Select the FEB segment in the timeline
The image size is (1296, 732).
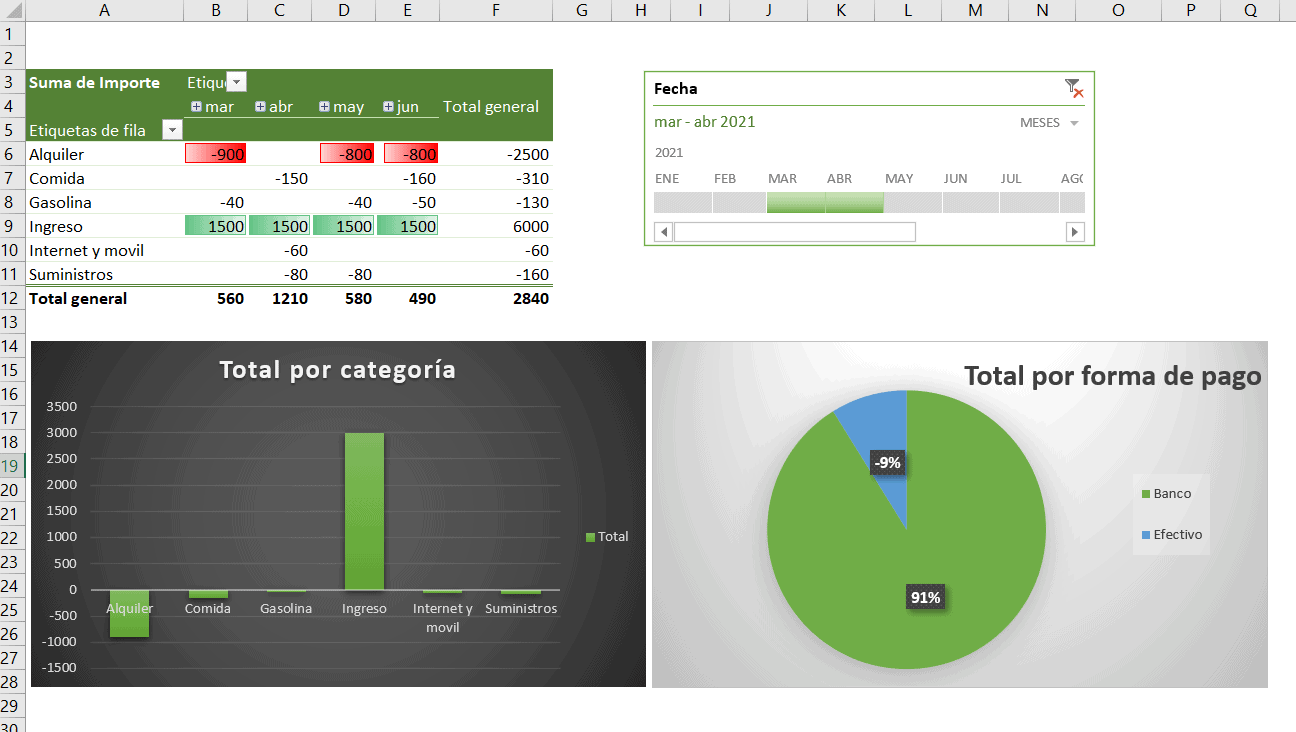740,202
